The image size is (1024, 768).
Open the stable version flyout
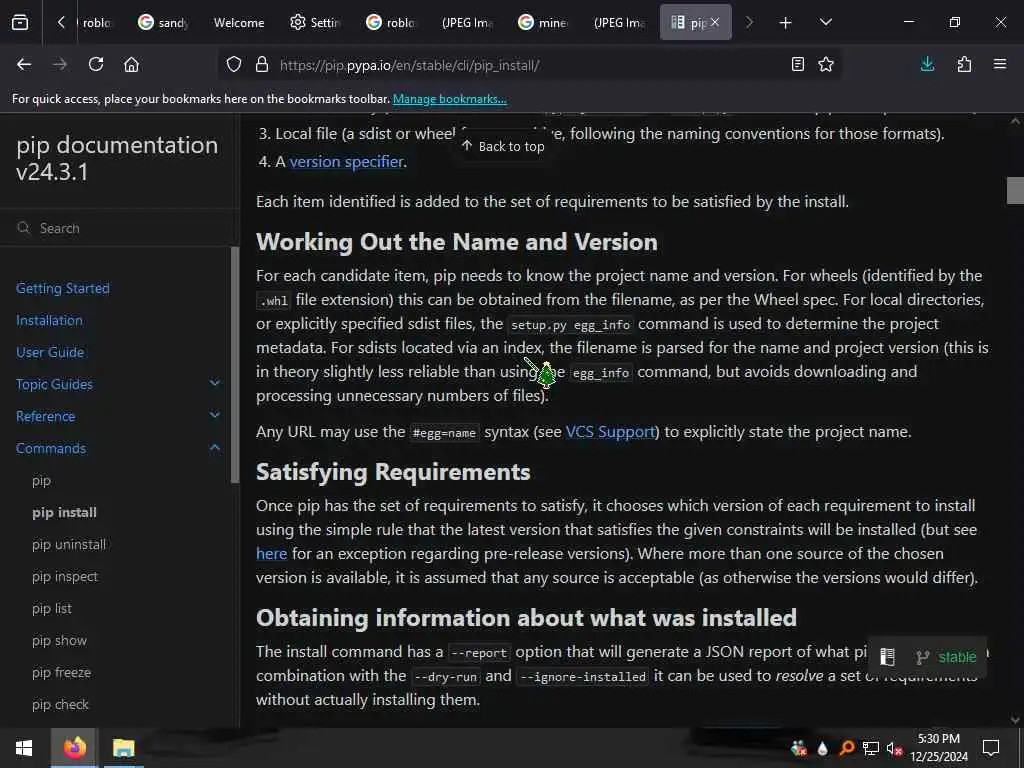tap(947, 657)
